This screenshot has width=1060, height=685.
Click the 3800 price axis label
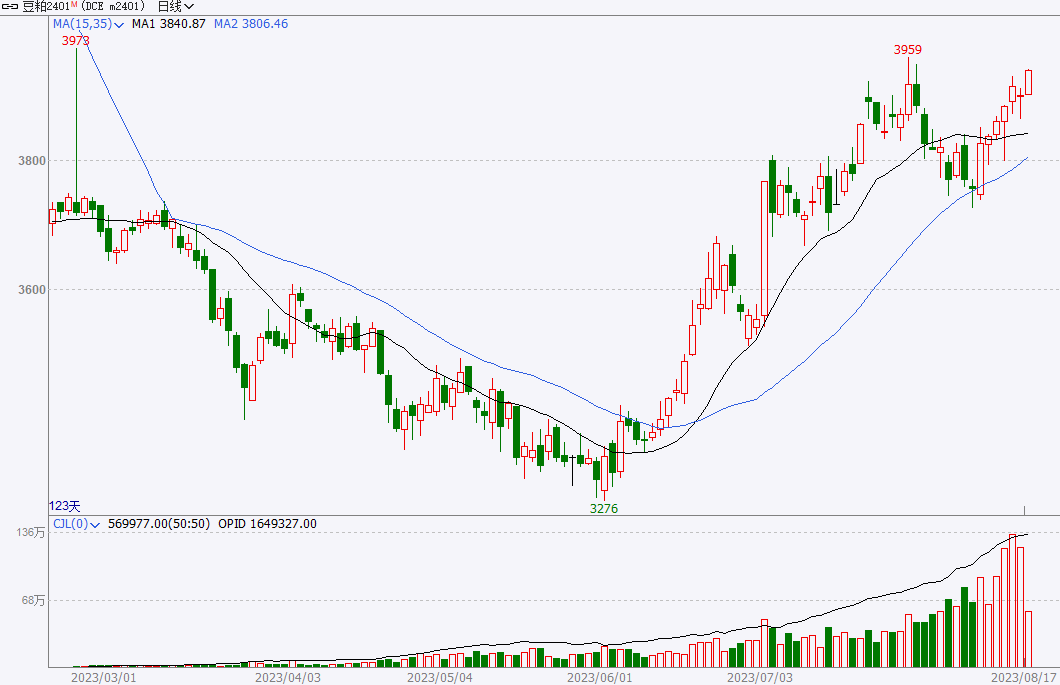(x=32, y=161)
